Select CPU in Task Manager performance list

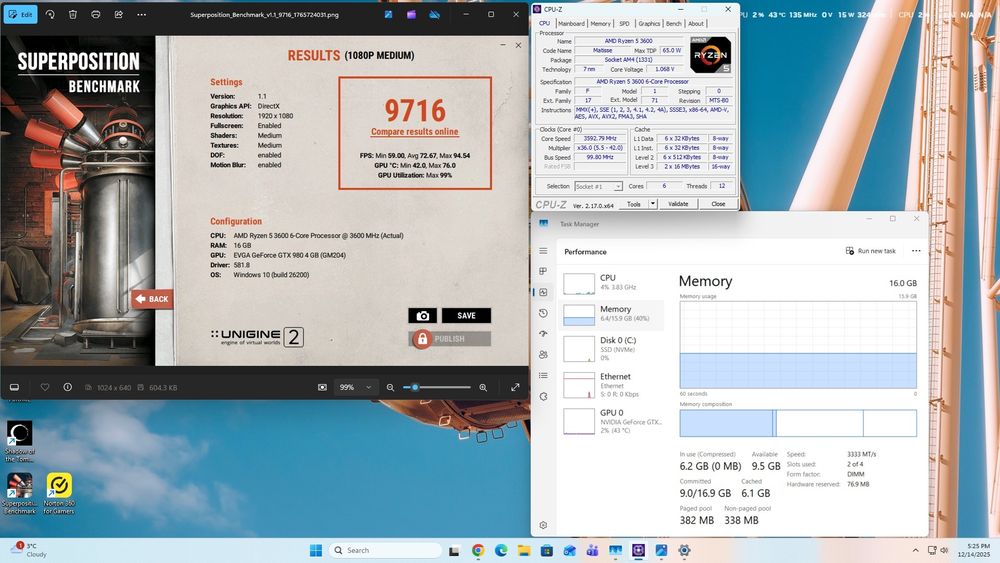pyautogui.click(x=612, y=282)
